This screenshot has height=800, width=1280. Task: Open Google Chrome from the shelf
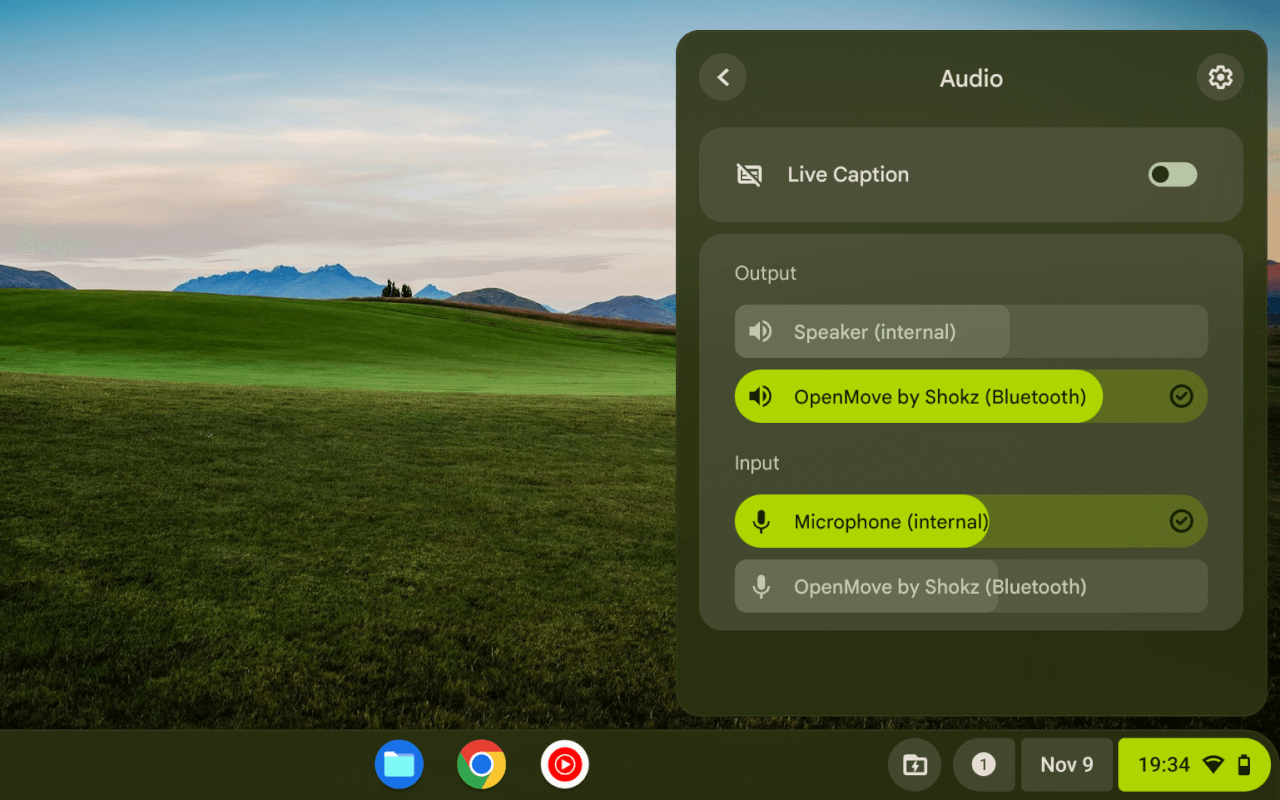point(481,764)
